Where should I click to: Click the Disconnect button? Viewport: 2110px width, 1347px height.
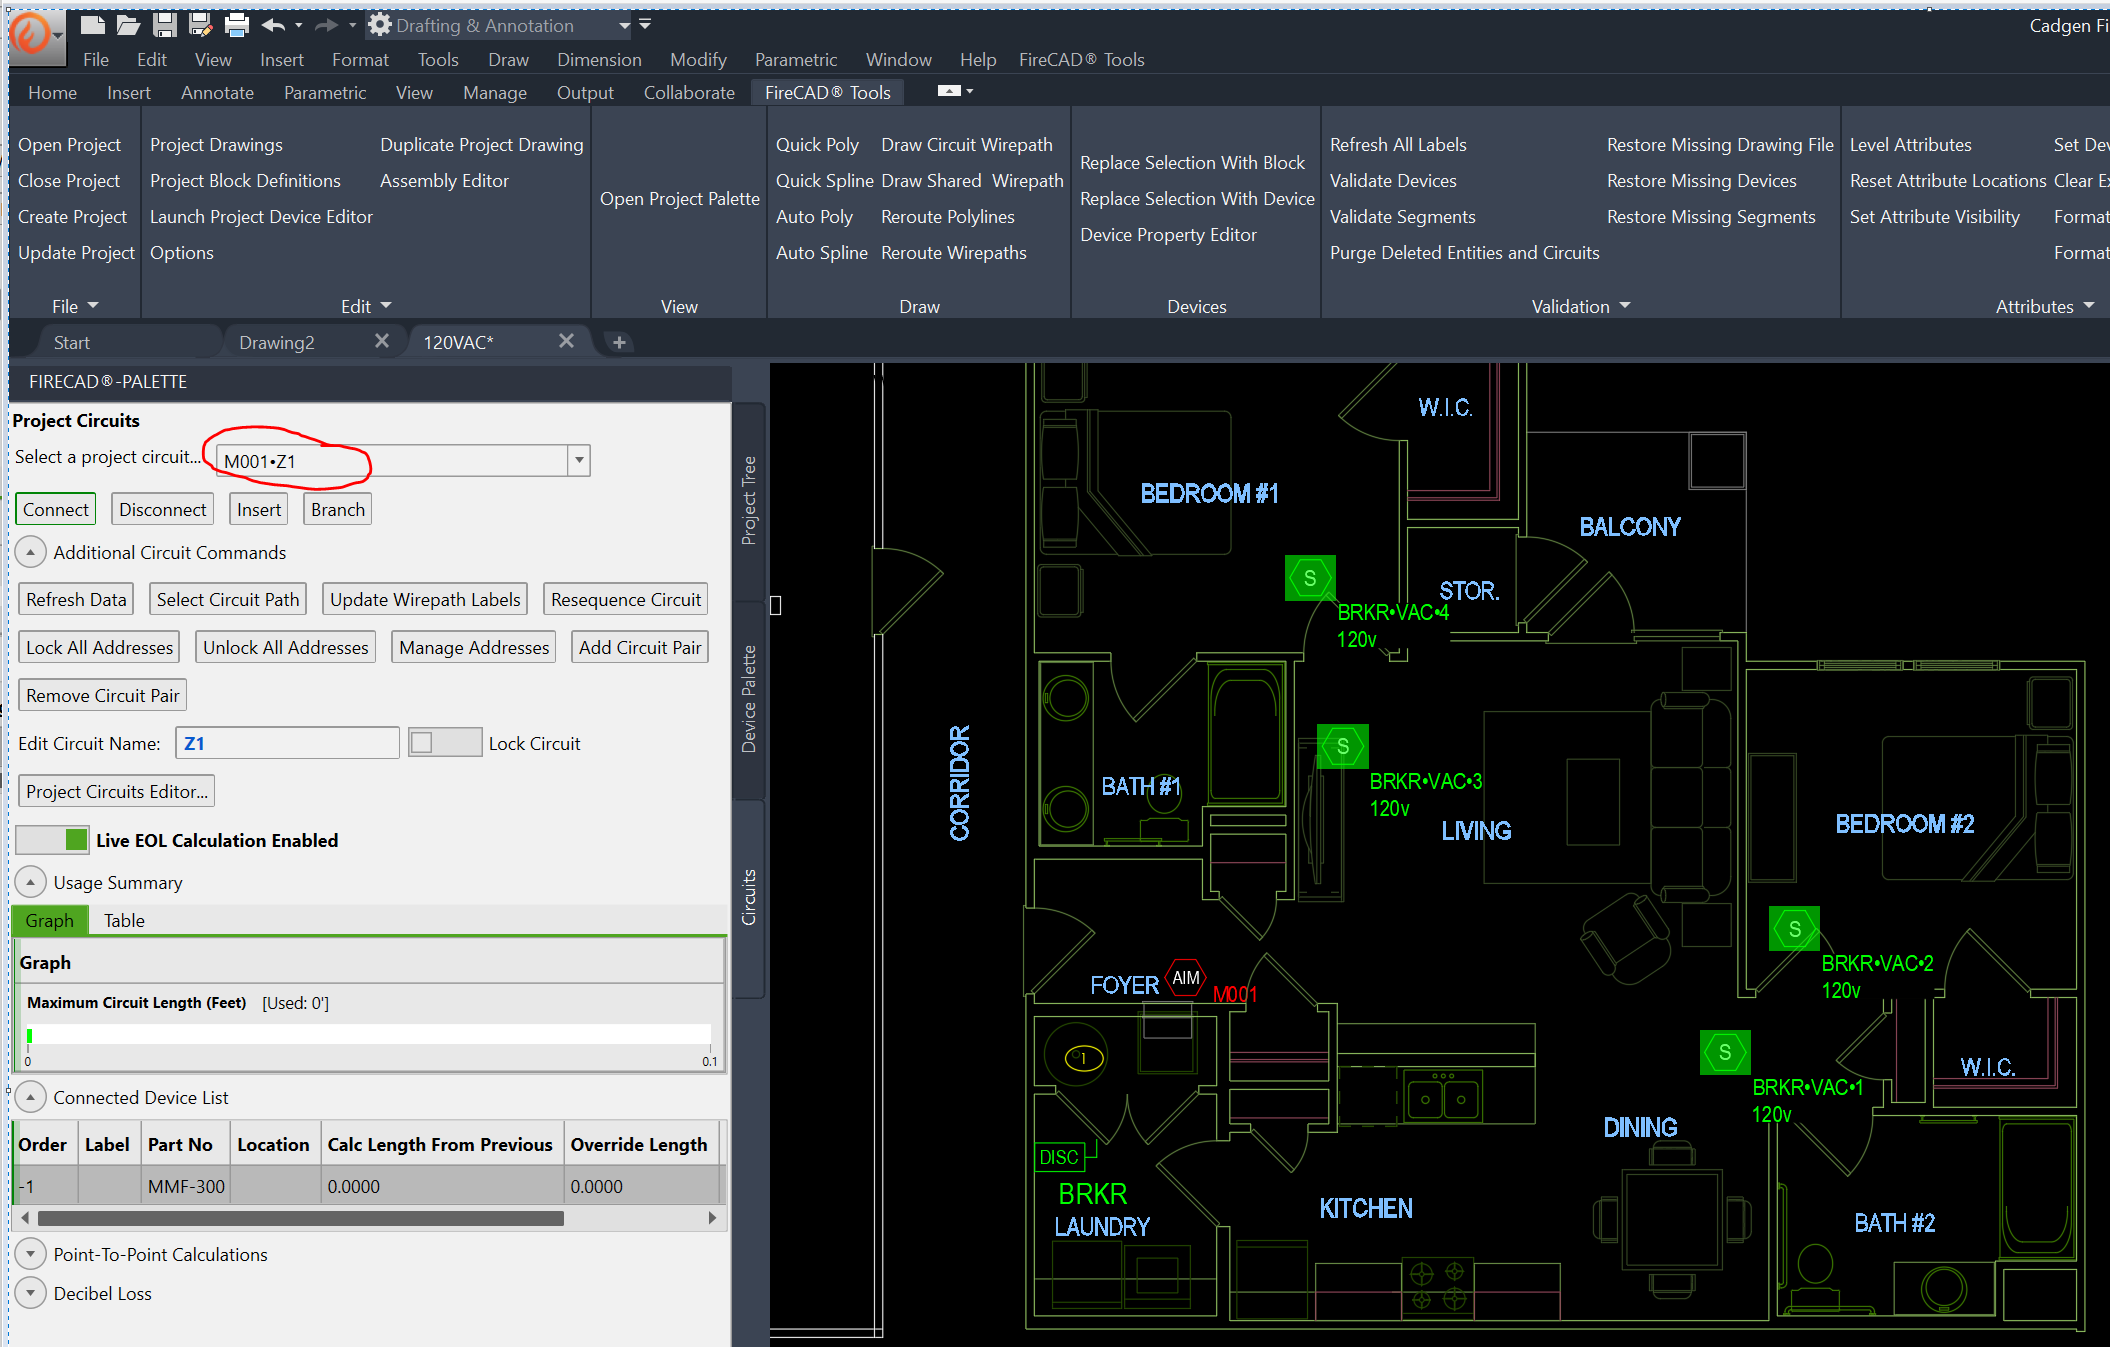click(x=162, y=509)
